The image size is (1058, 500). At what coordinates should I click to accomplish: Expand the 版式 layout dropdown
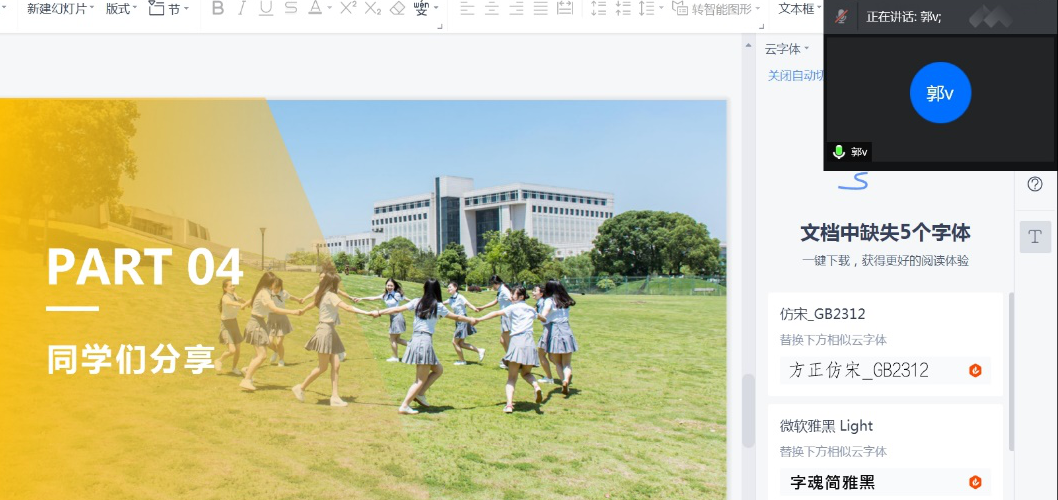[x=120, y=9]
